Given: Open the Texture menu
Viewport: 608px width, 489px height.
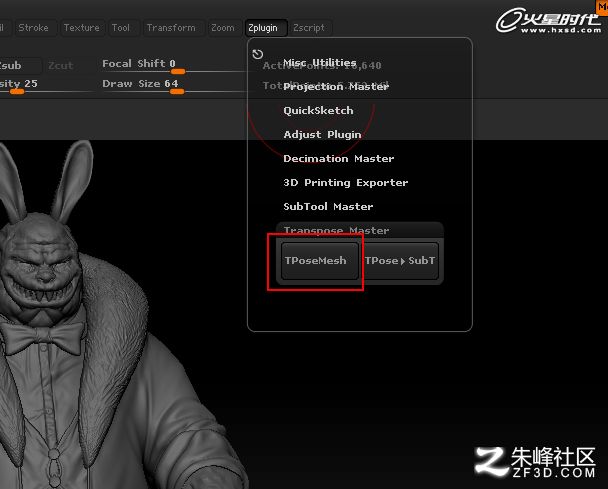Looking at the screenshot, I should pos(81,28).
